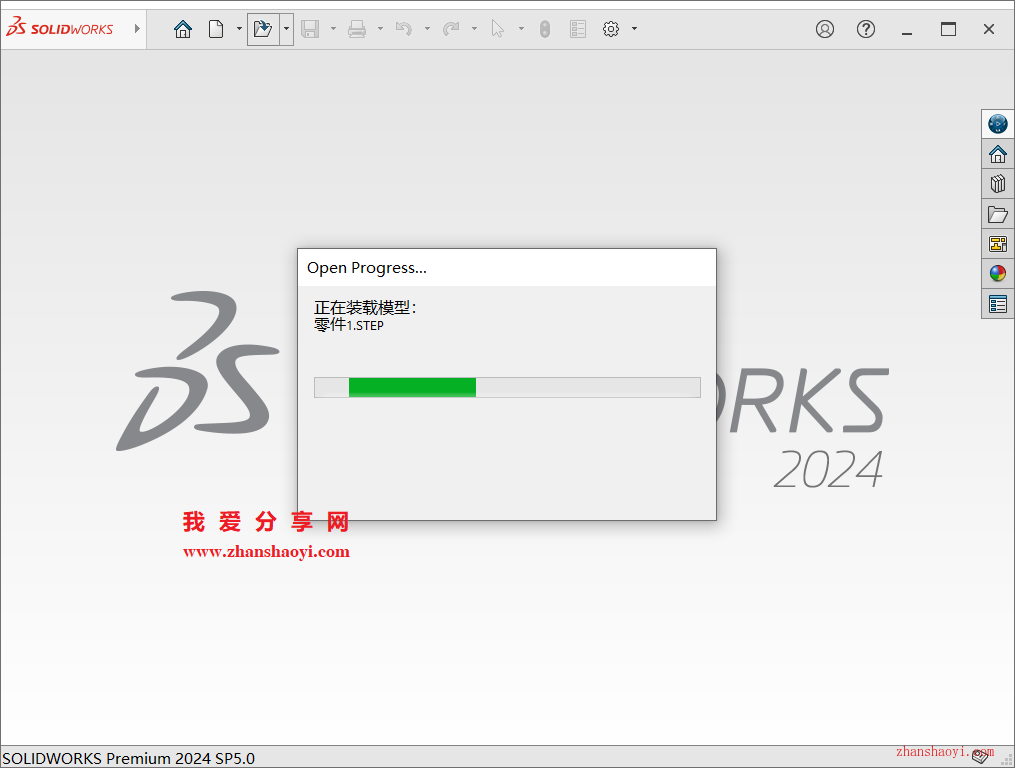This screenshot has height=768, width=1015.
Task: Open 3DEXPERIENCE globe tab in task pane
Action: pyautogui.click(x=998, y=124)
